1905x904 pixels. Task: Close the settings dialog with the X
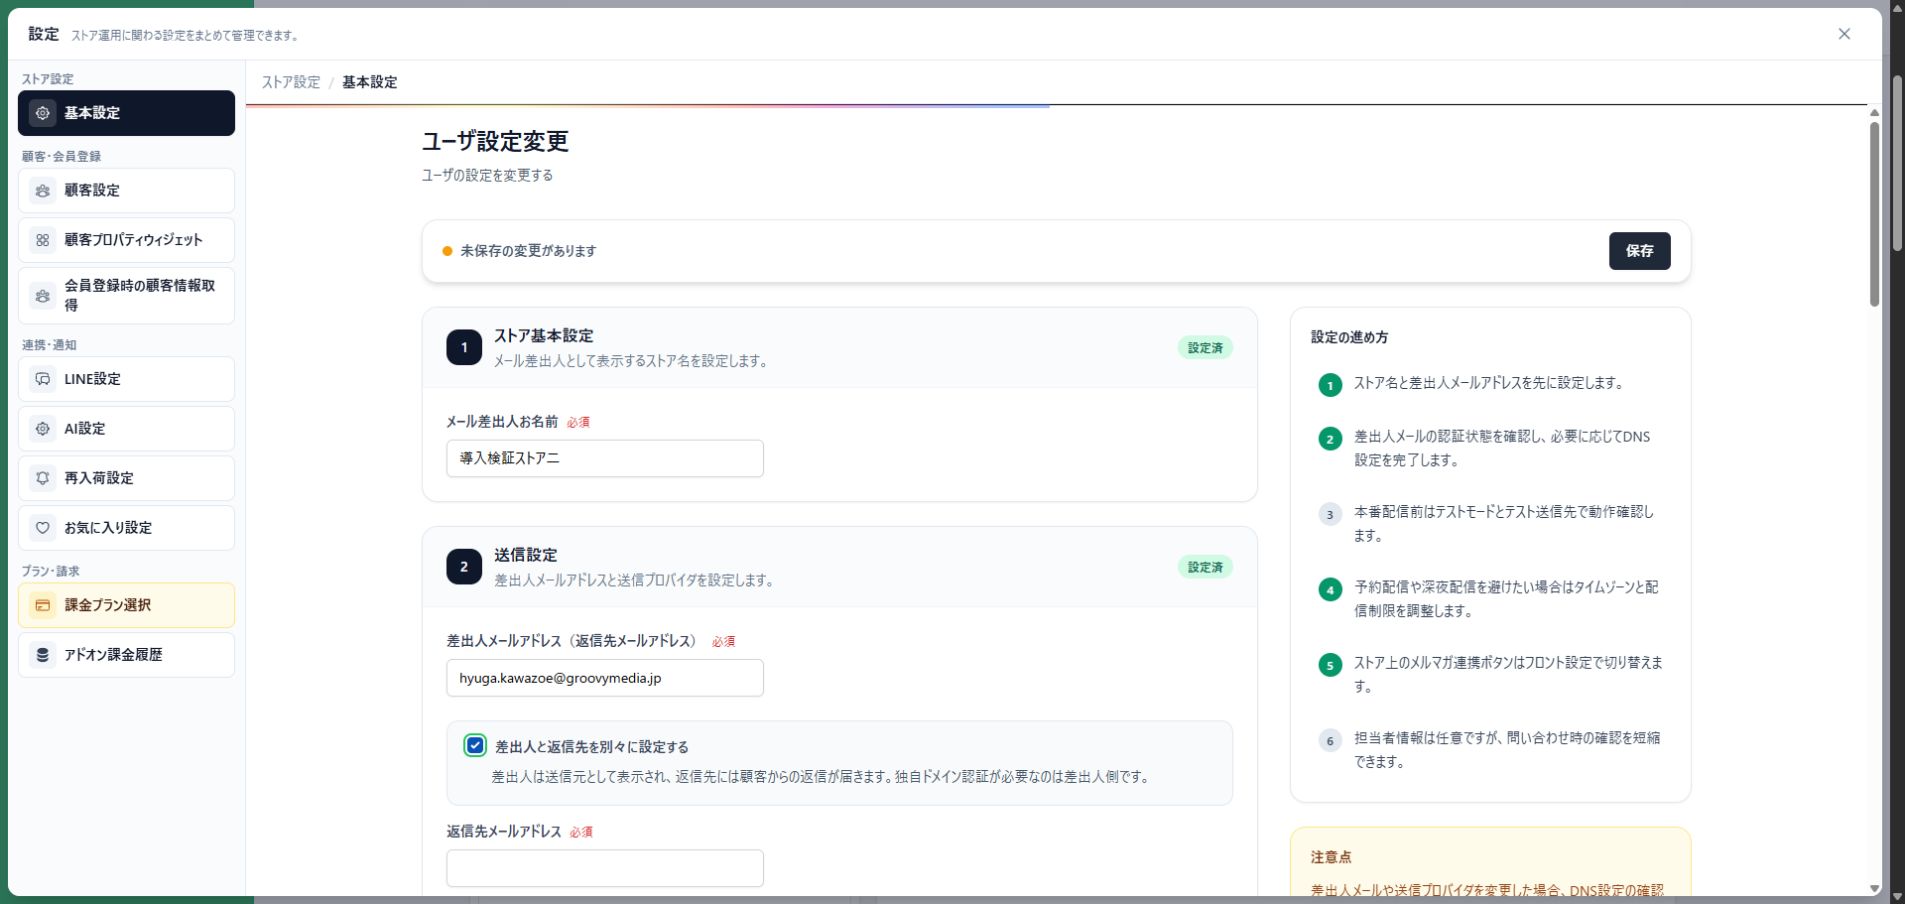1844,34
